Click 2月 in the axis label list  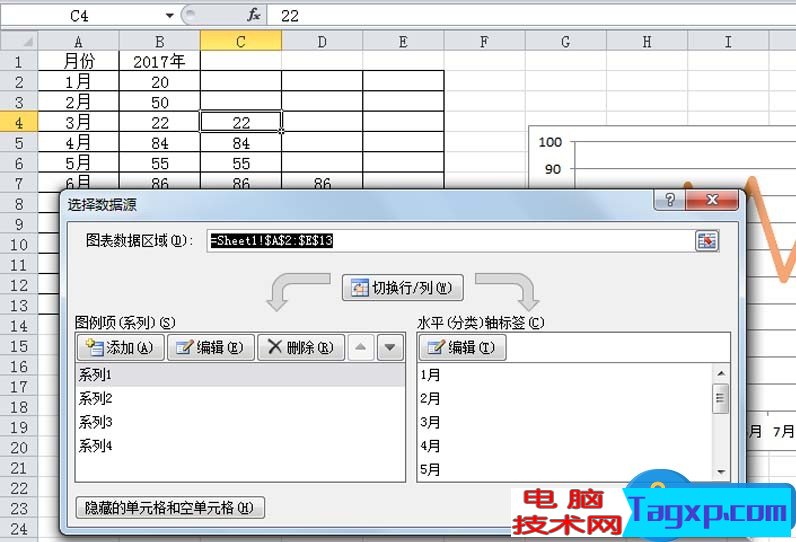565,398
